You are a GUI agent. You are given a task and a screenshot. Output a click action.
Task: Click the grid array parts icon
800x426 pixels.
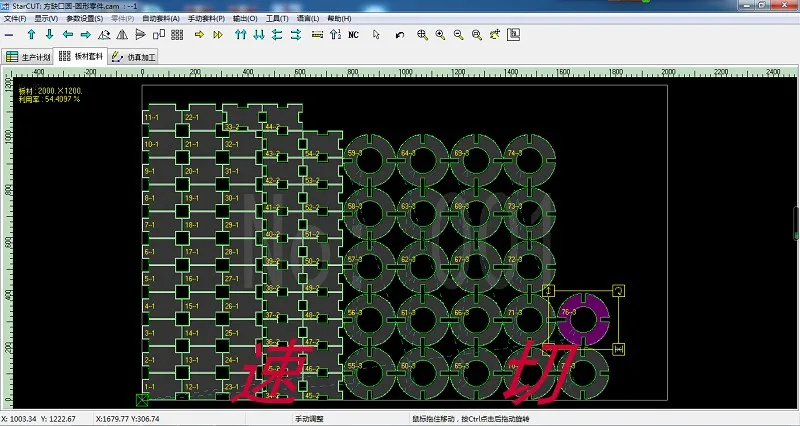(x=176, y=34)
